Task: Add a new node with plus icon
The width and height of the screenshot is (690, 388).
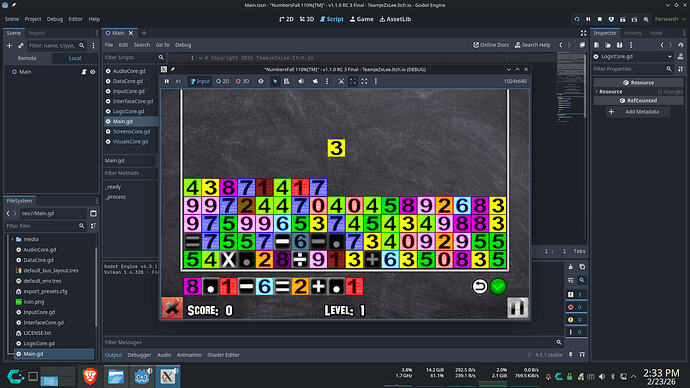Action: [9, 45]
